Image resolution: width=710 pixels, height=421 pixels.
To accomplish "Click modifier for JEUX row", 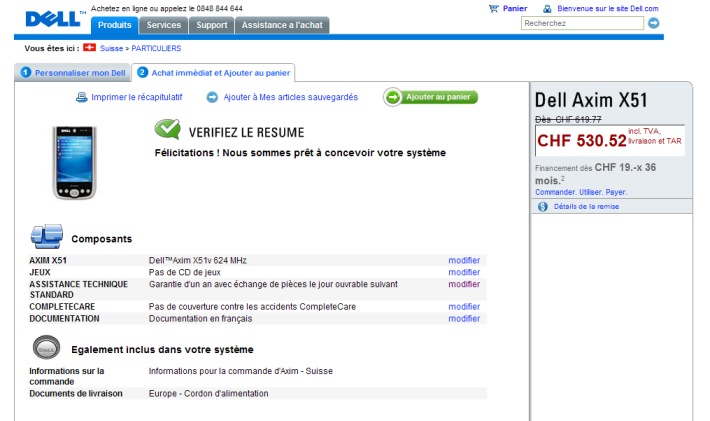I will [x=464, y=272].
